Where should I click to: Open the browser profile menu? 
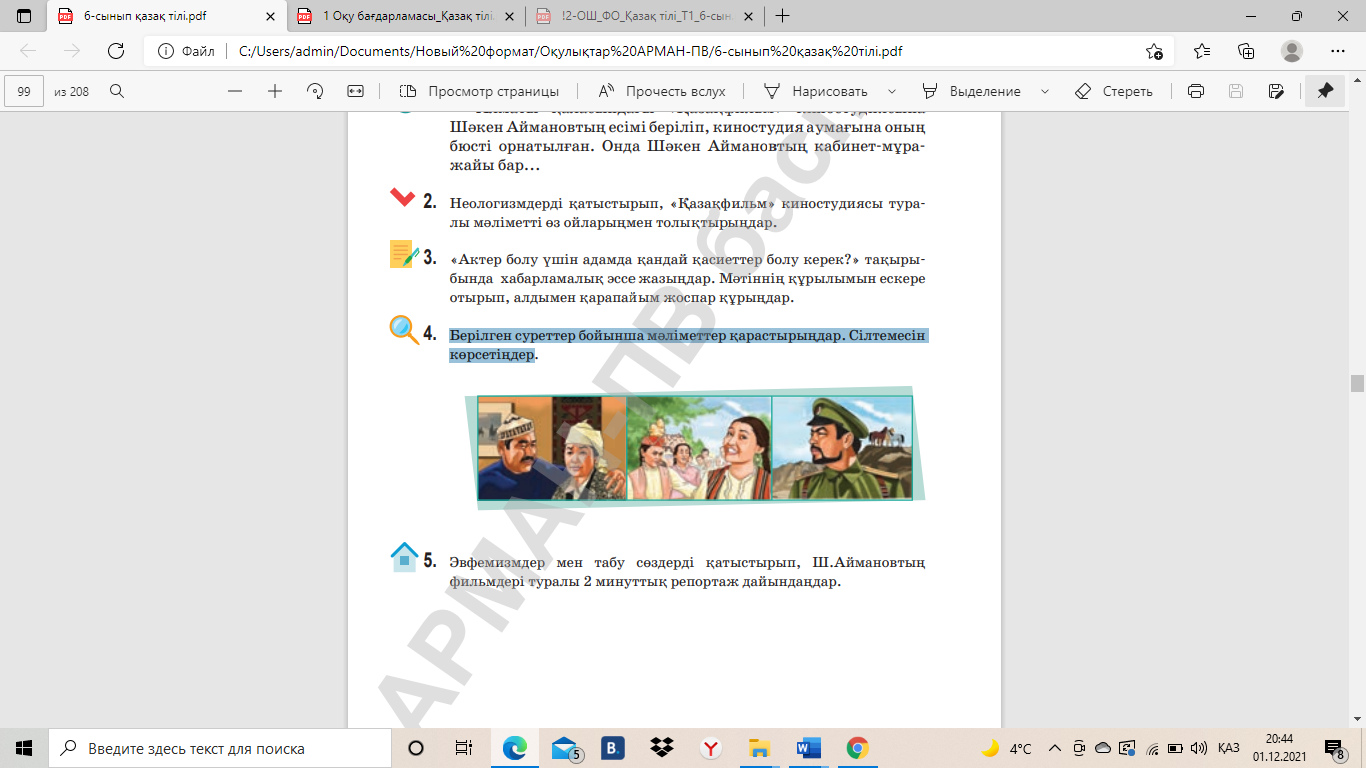pos(1292,52)
